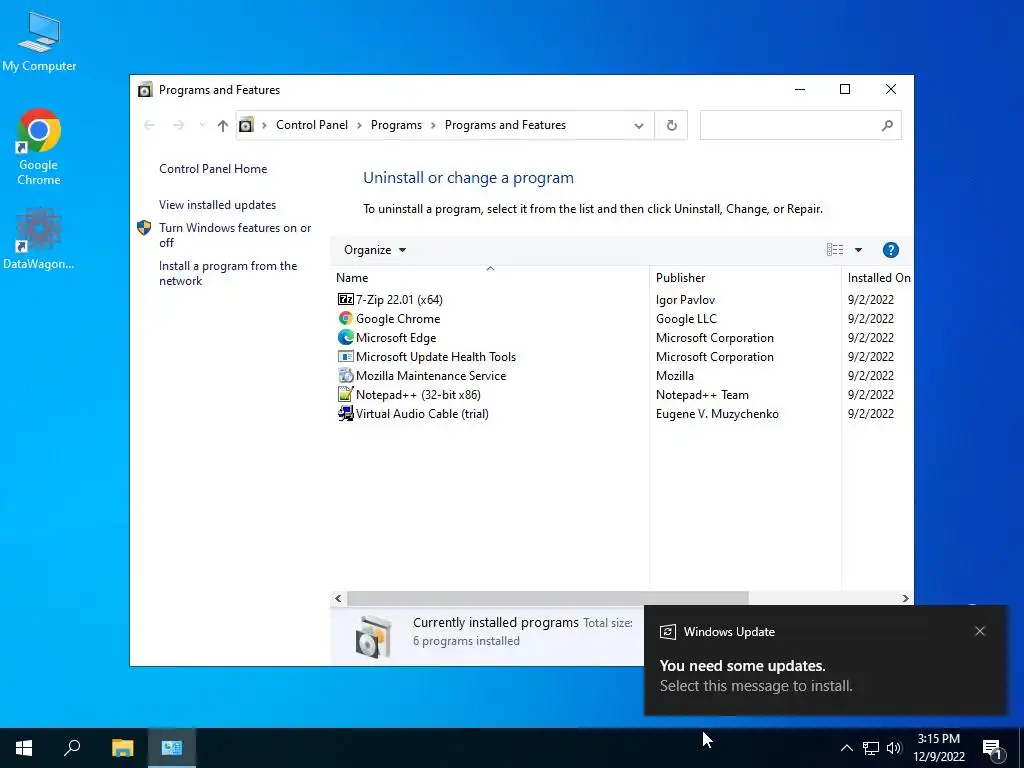The height and width of the screenshot is (768, 1024).
Task: Click the horizontal scrollbar thumb
Action: point(547,598)
